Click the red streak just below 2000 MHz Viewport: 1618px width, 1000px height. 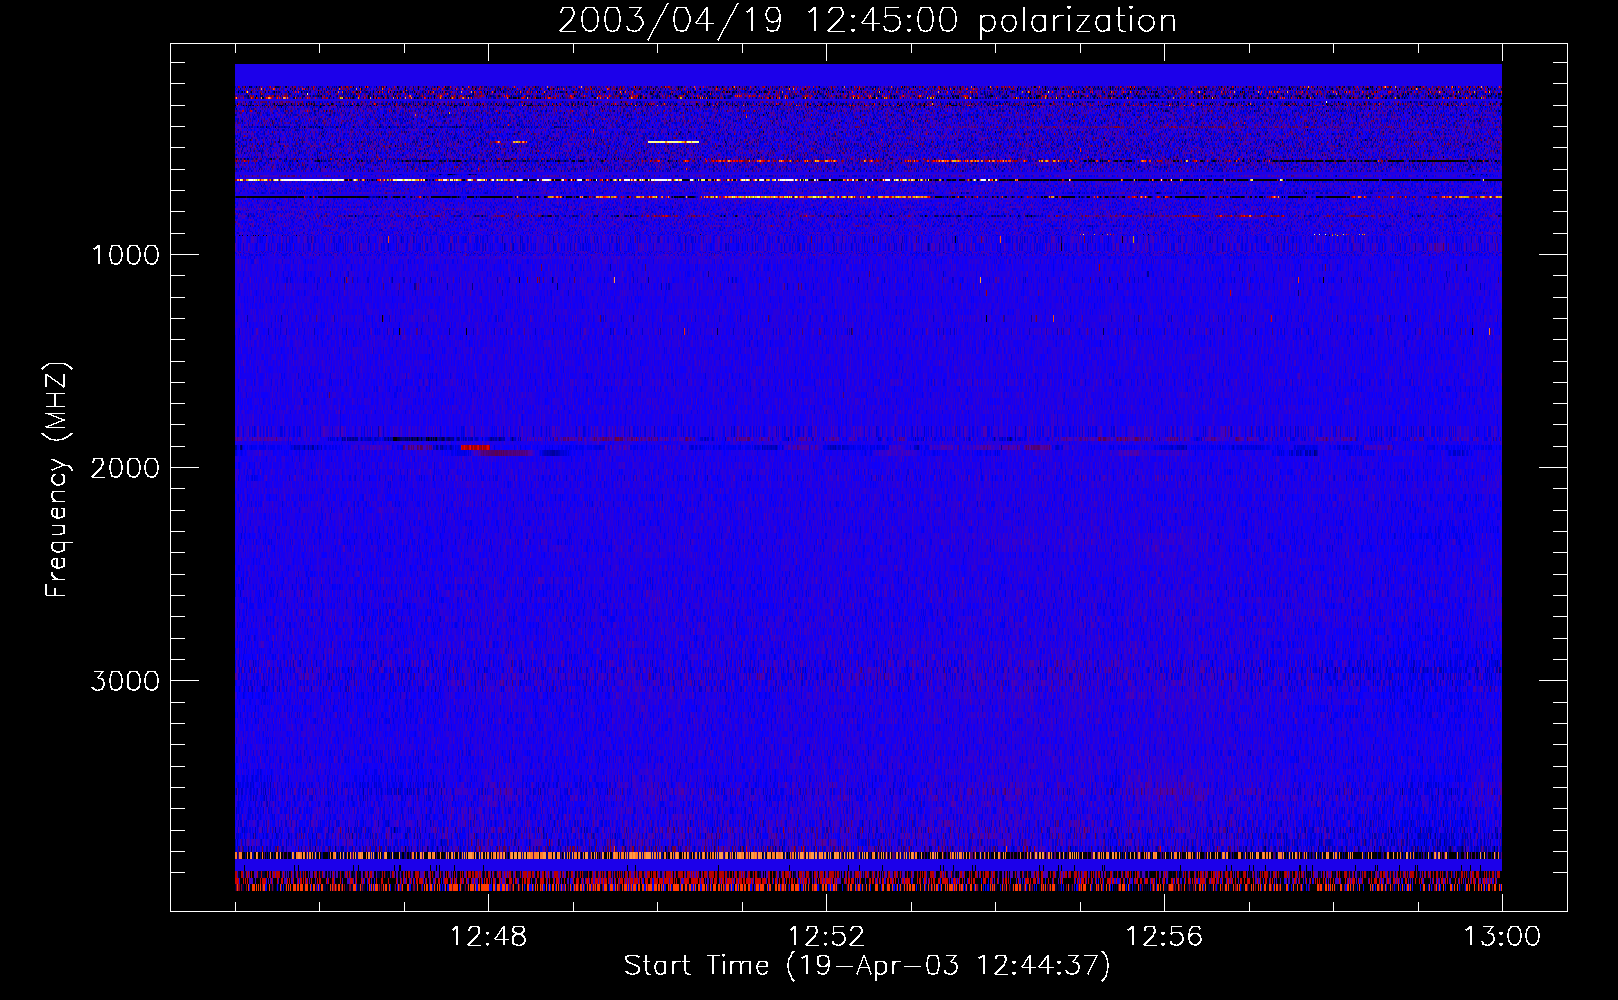coord(476,447)
